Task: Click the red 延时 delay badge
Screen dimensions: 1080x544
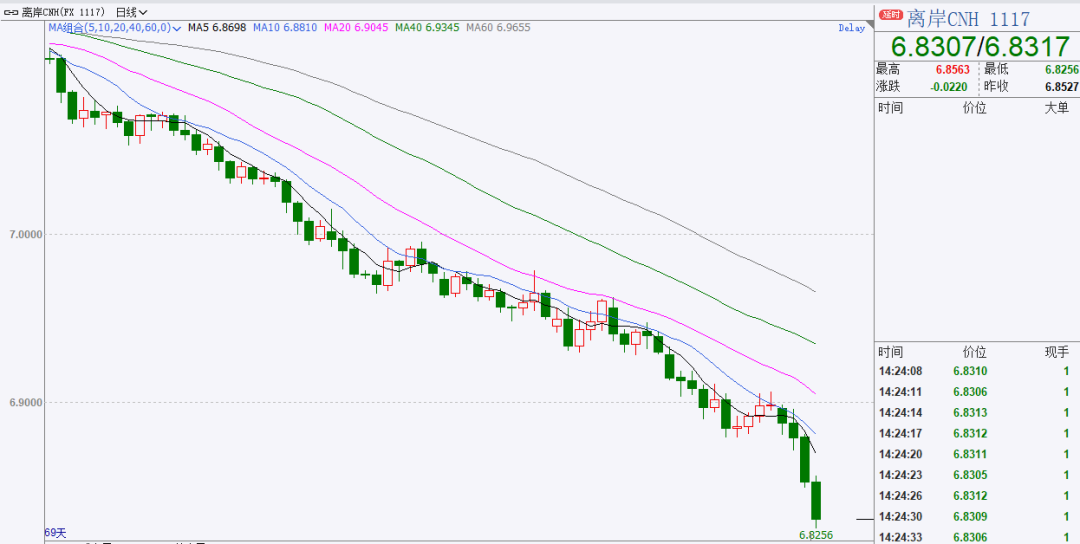Action: pyautogui.click(x=889, y=16)
